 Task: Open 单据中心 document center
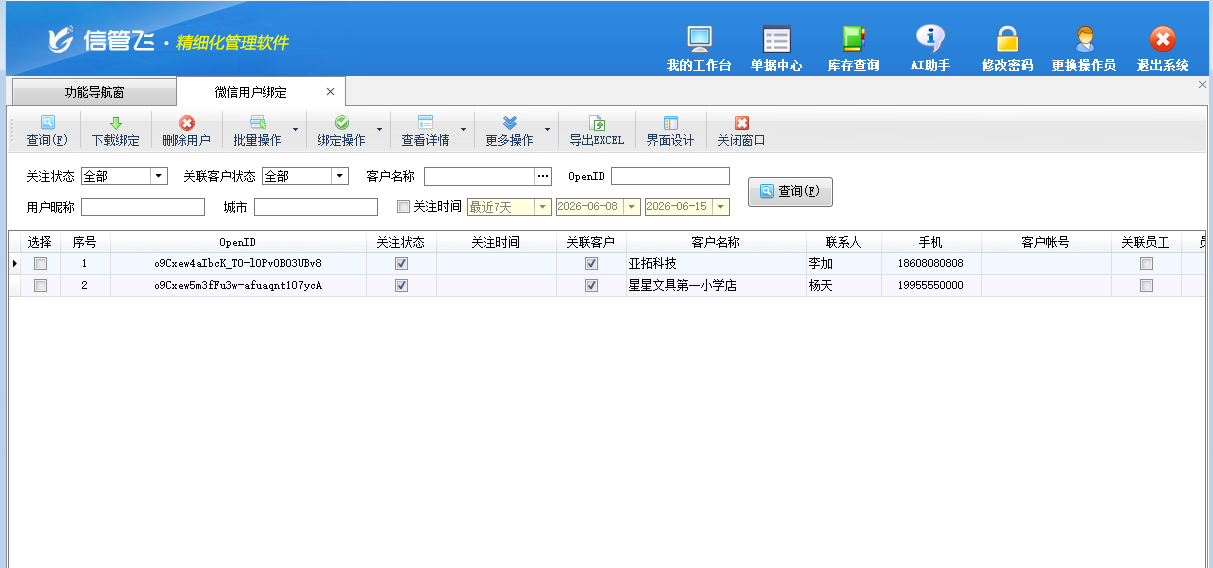pos(777,49)
